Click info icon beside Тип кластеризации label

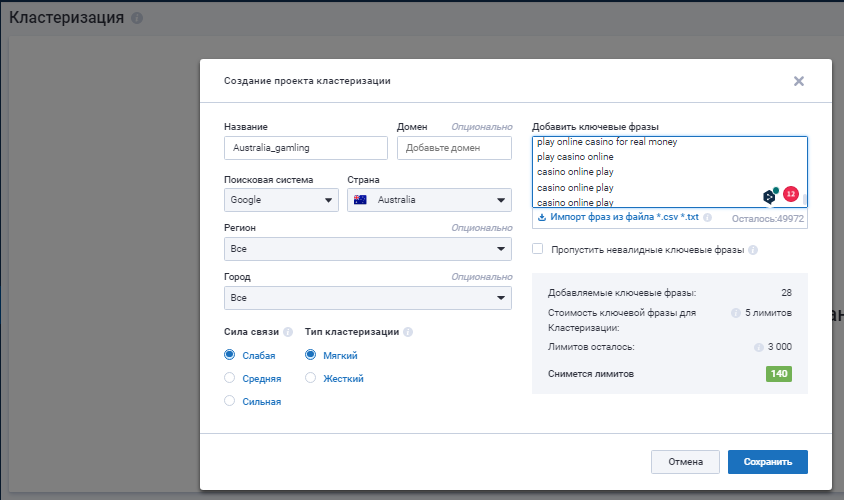click(408, 332)
